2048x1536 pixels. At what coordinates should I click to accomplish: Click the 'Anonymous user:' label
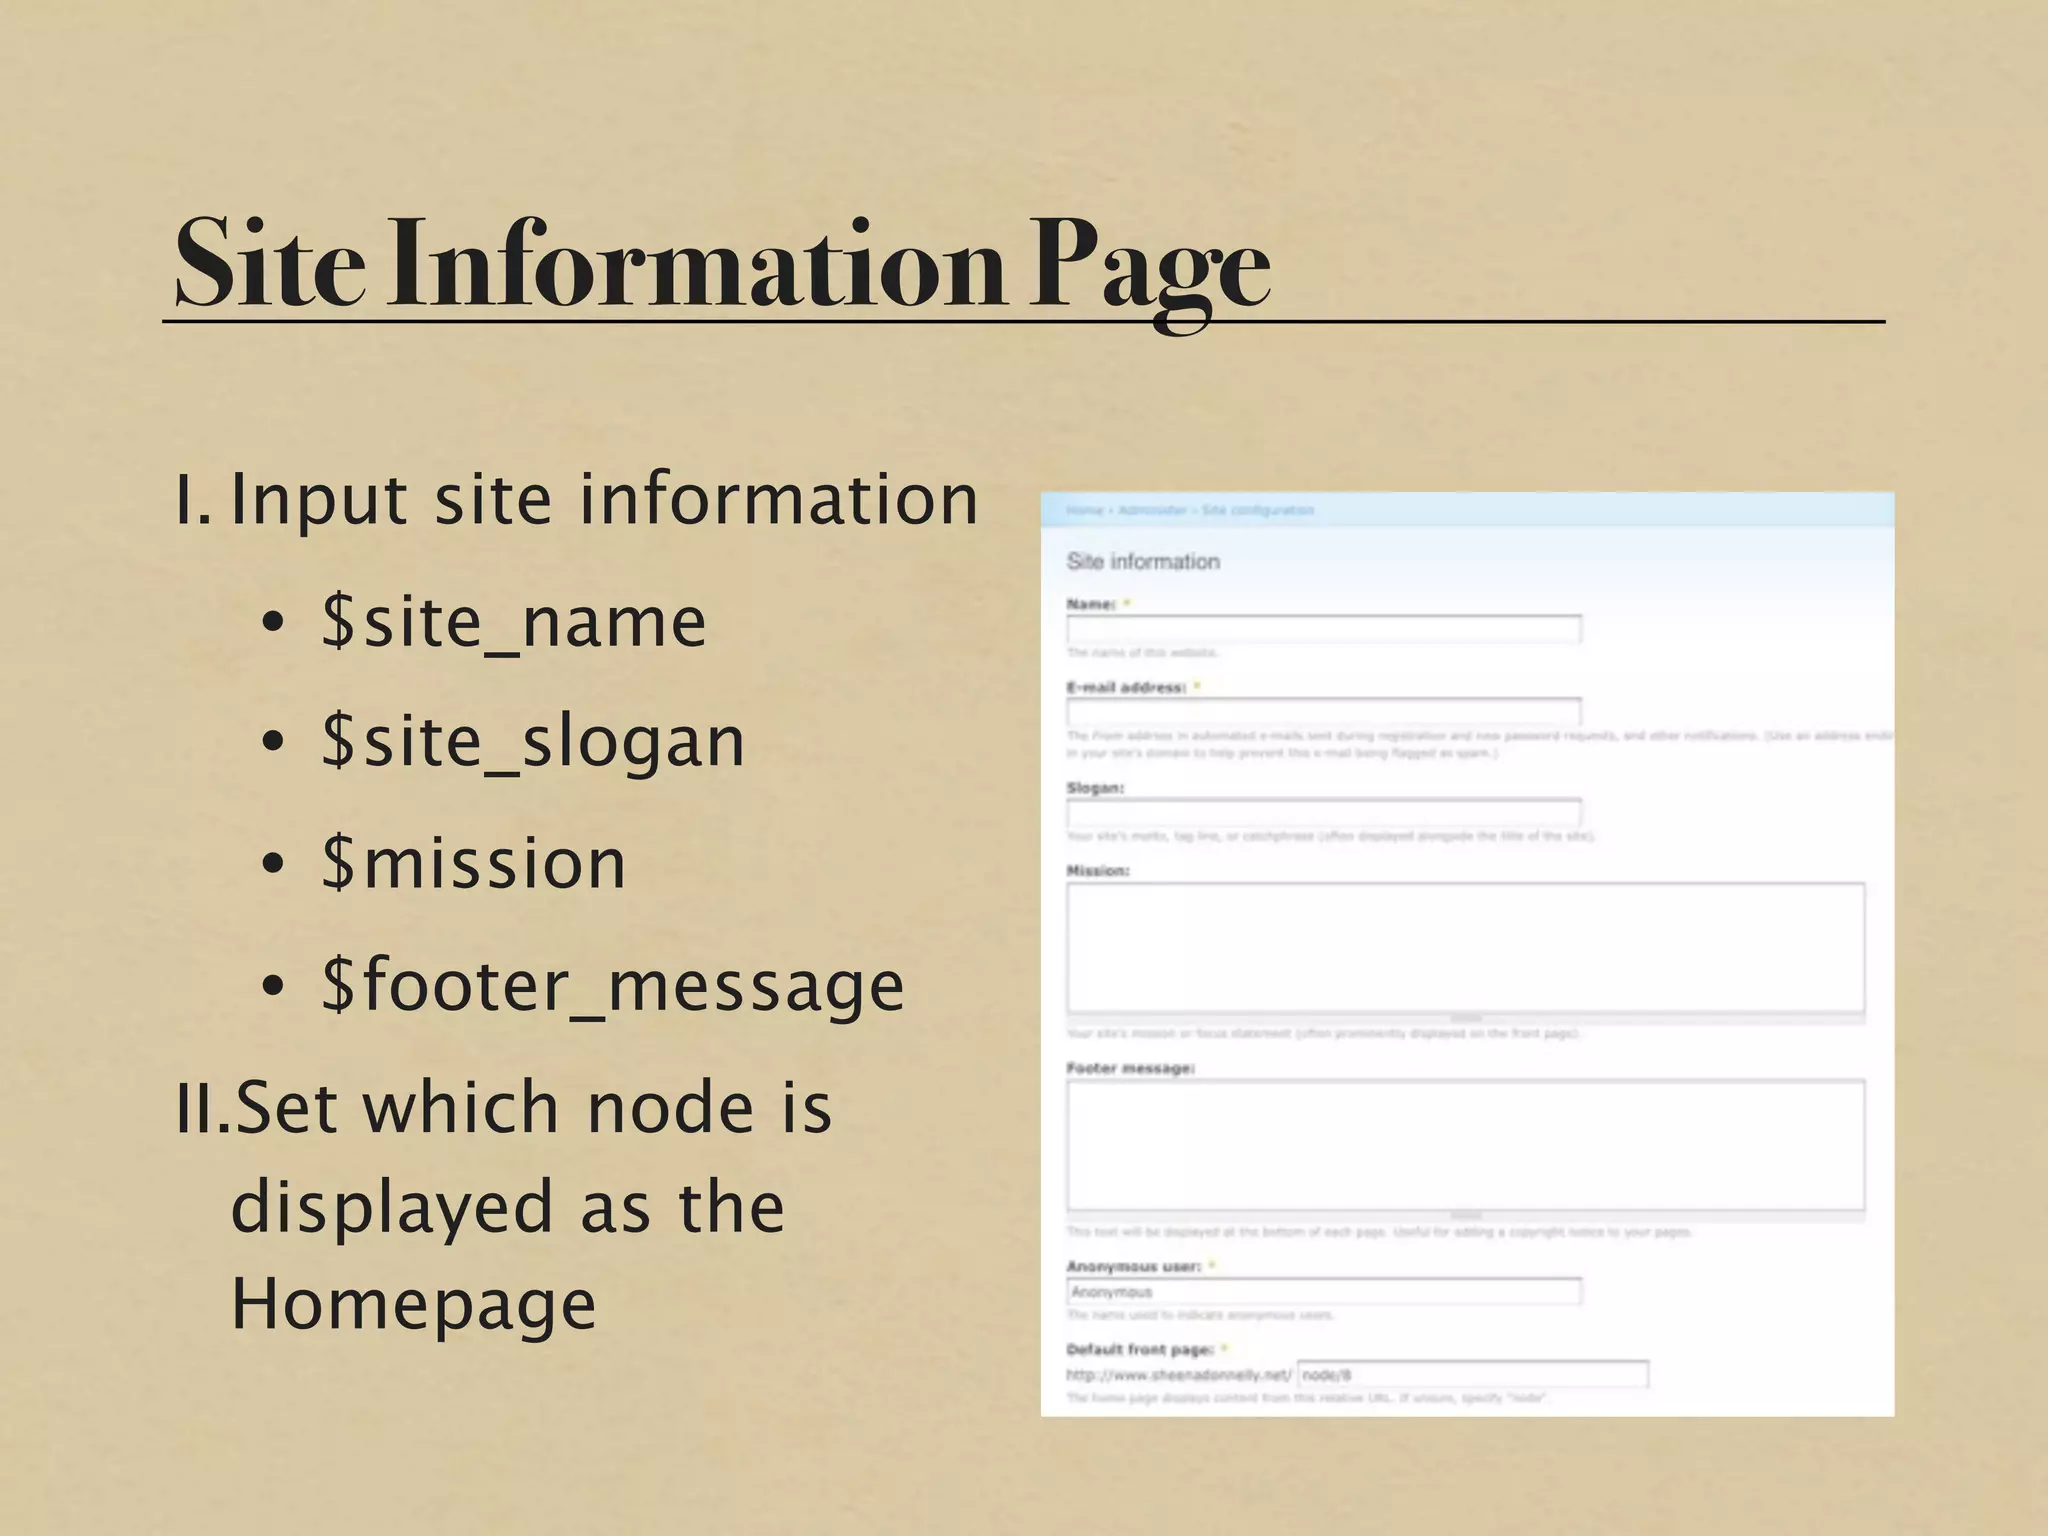click(1133, 1266)
